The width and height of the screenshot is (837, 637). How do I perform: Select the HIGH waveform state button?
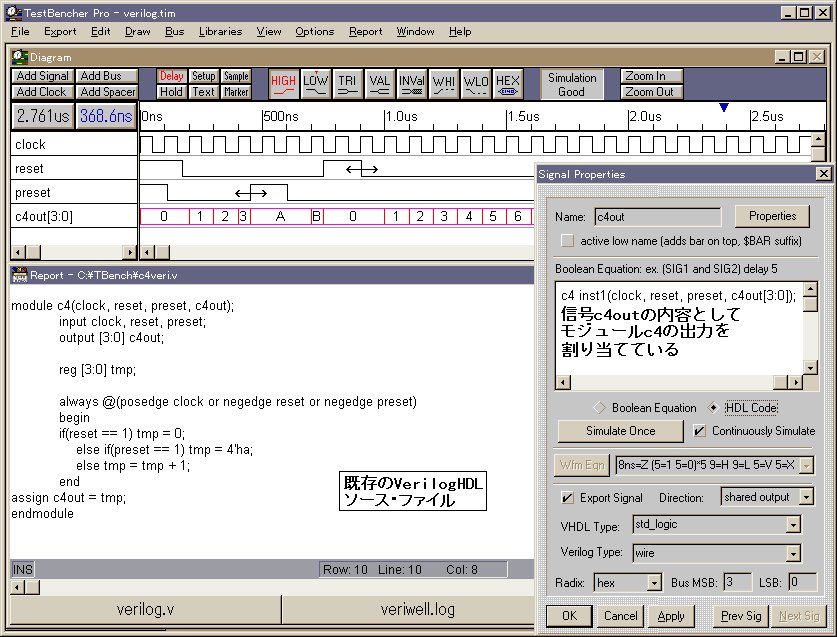tap(284, 84)
